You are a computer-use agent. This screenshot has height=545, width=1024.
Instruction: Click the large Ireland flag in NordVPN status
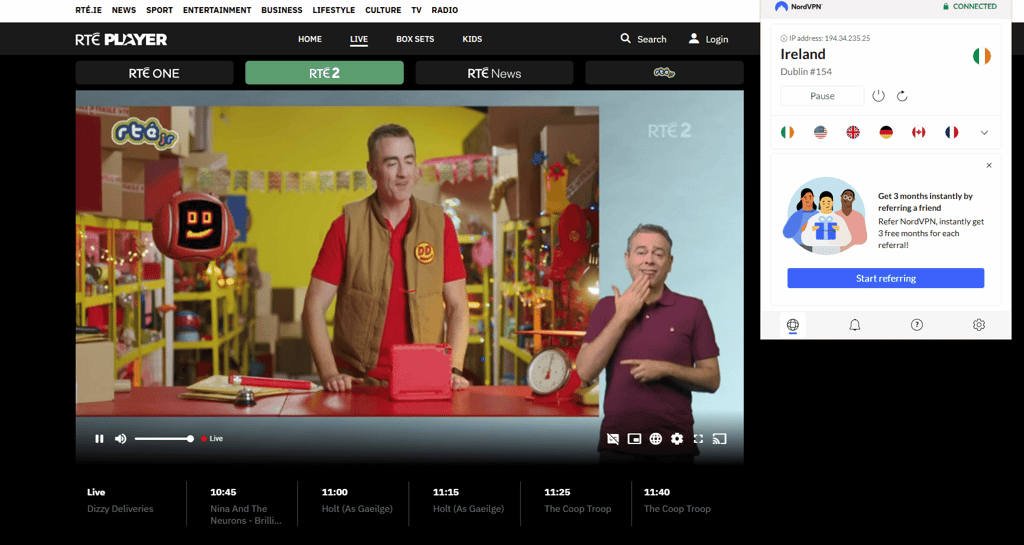pyautogui.click(x=982, y=56)
